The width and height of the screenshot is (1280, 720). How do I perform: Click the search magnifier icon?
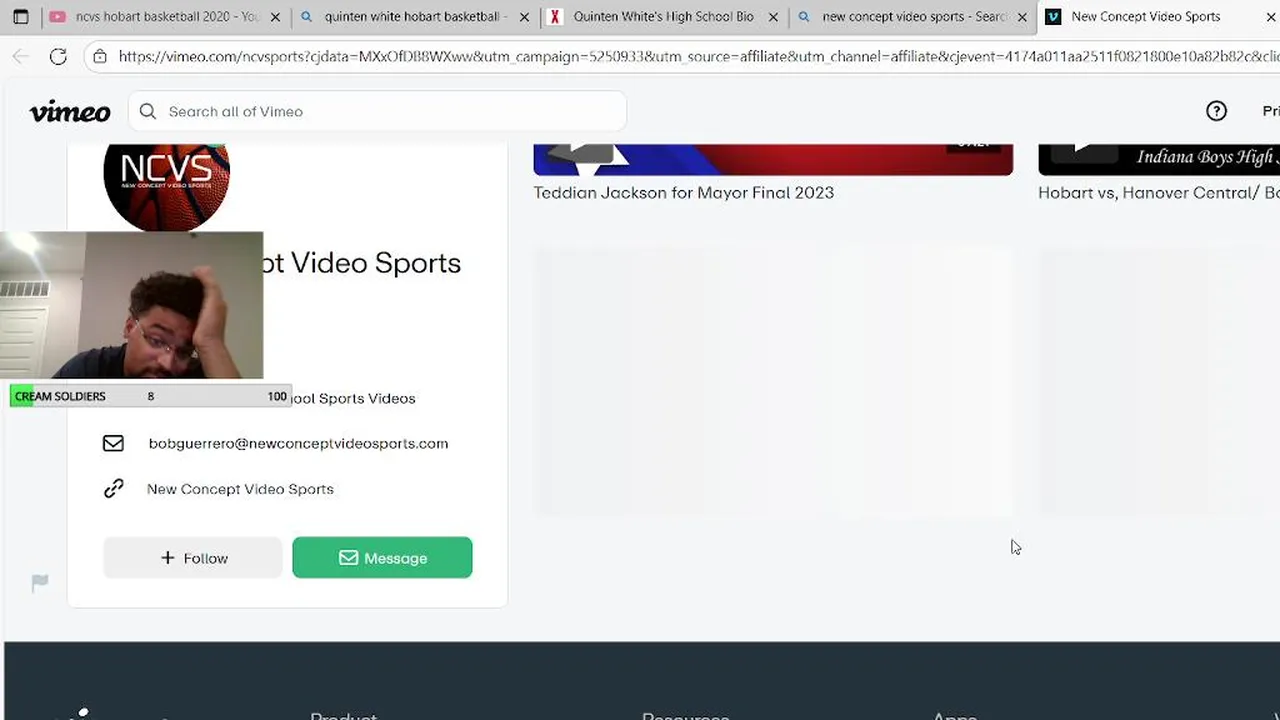pos(148,112)
